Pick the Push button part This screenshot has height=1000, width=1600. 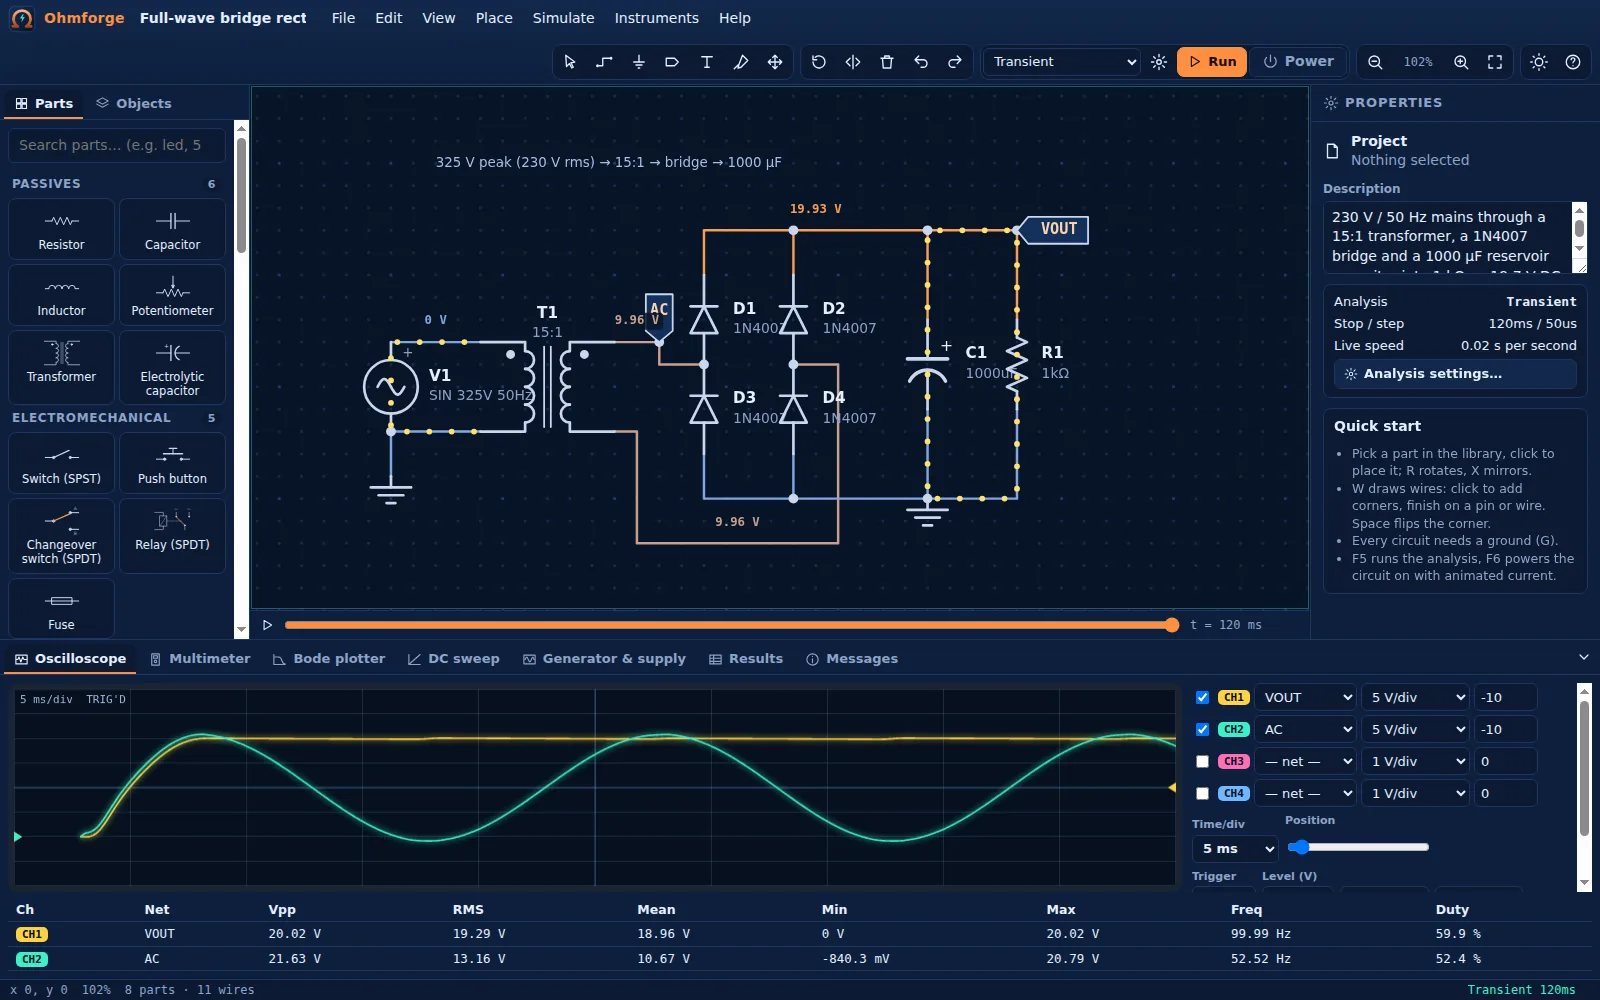172,464
